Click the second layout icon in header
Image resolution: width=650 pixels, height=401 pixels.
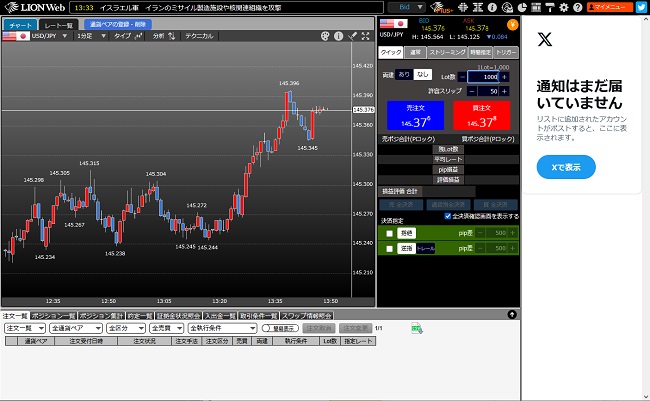(x=478, y=7)
